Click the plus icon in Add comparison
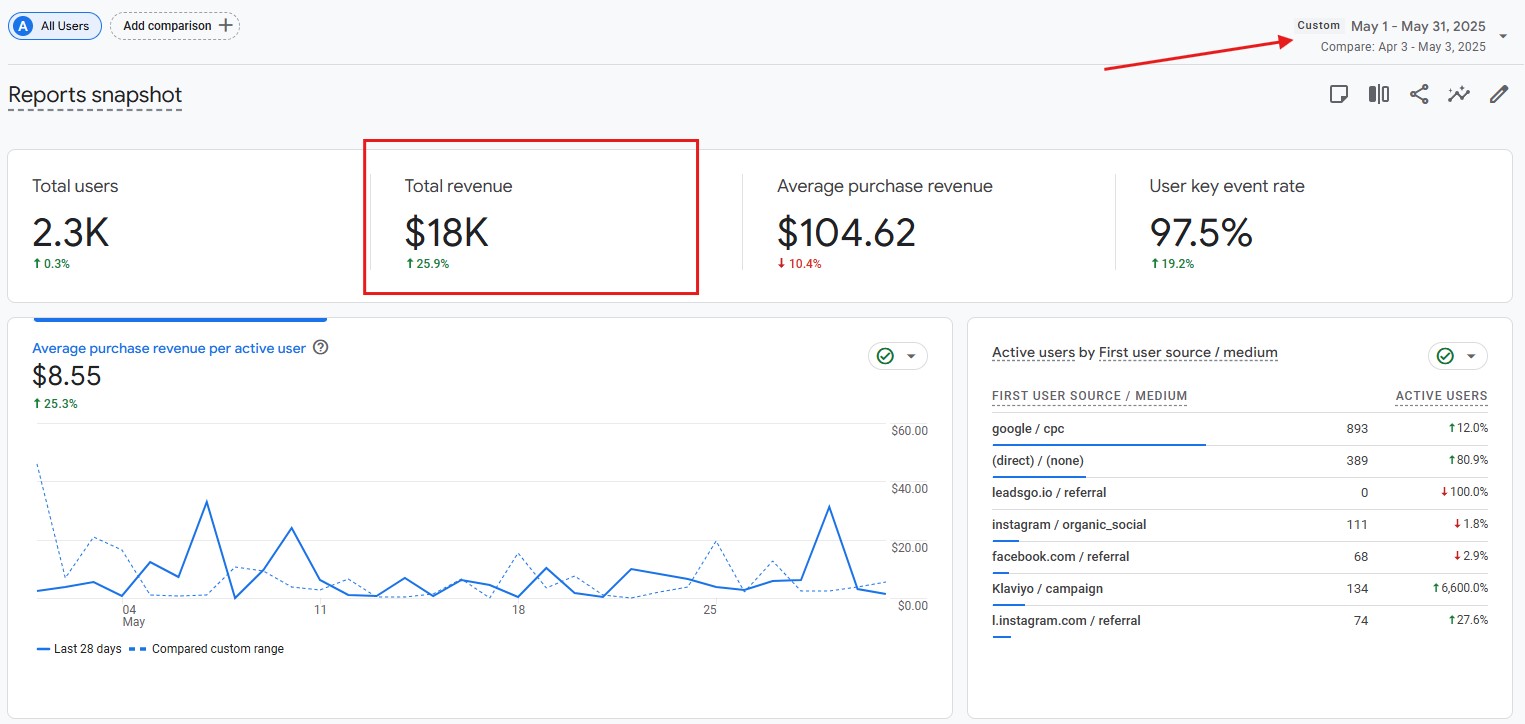The width and height of the screenshot is (1525, 724). 225,25
